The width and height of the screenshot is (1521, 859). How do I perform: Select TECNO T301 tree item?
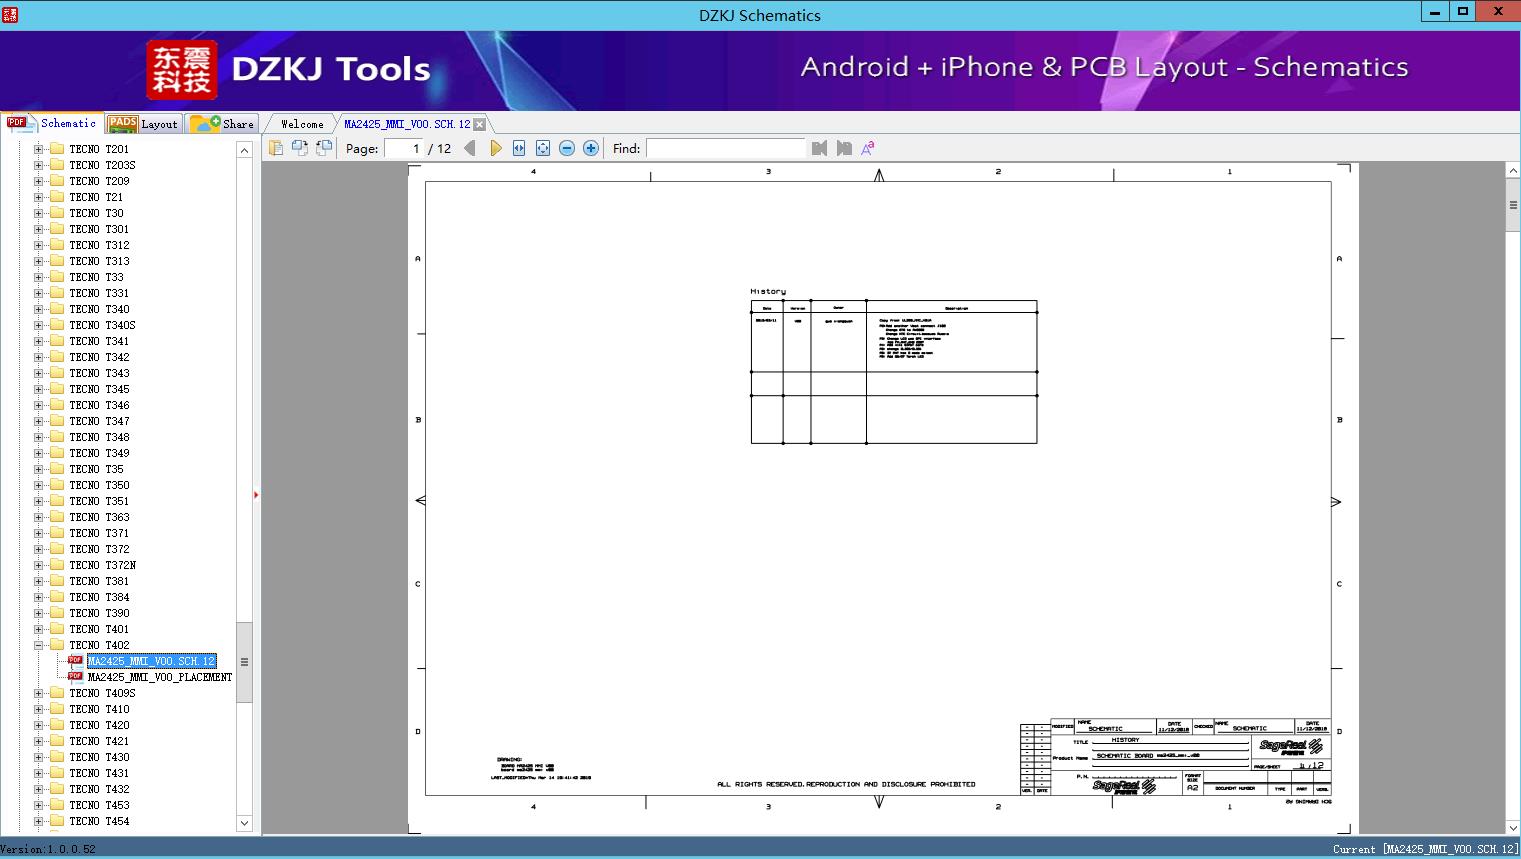click(x=99, y=229)
